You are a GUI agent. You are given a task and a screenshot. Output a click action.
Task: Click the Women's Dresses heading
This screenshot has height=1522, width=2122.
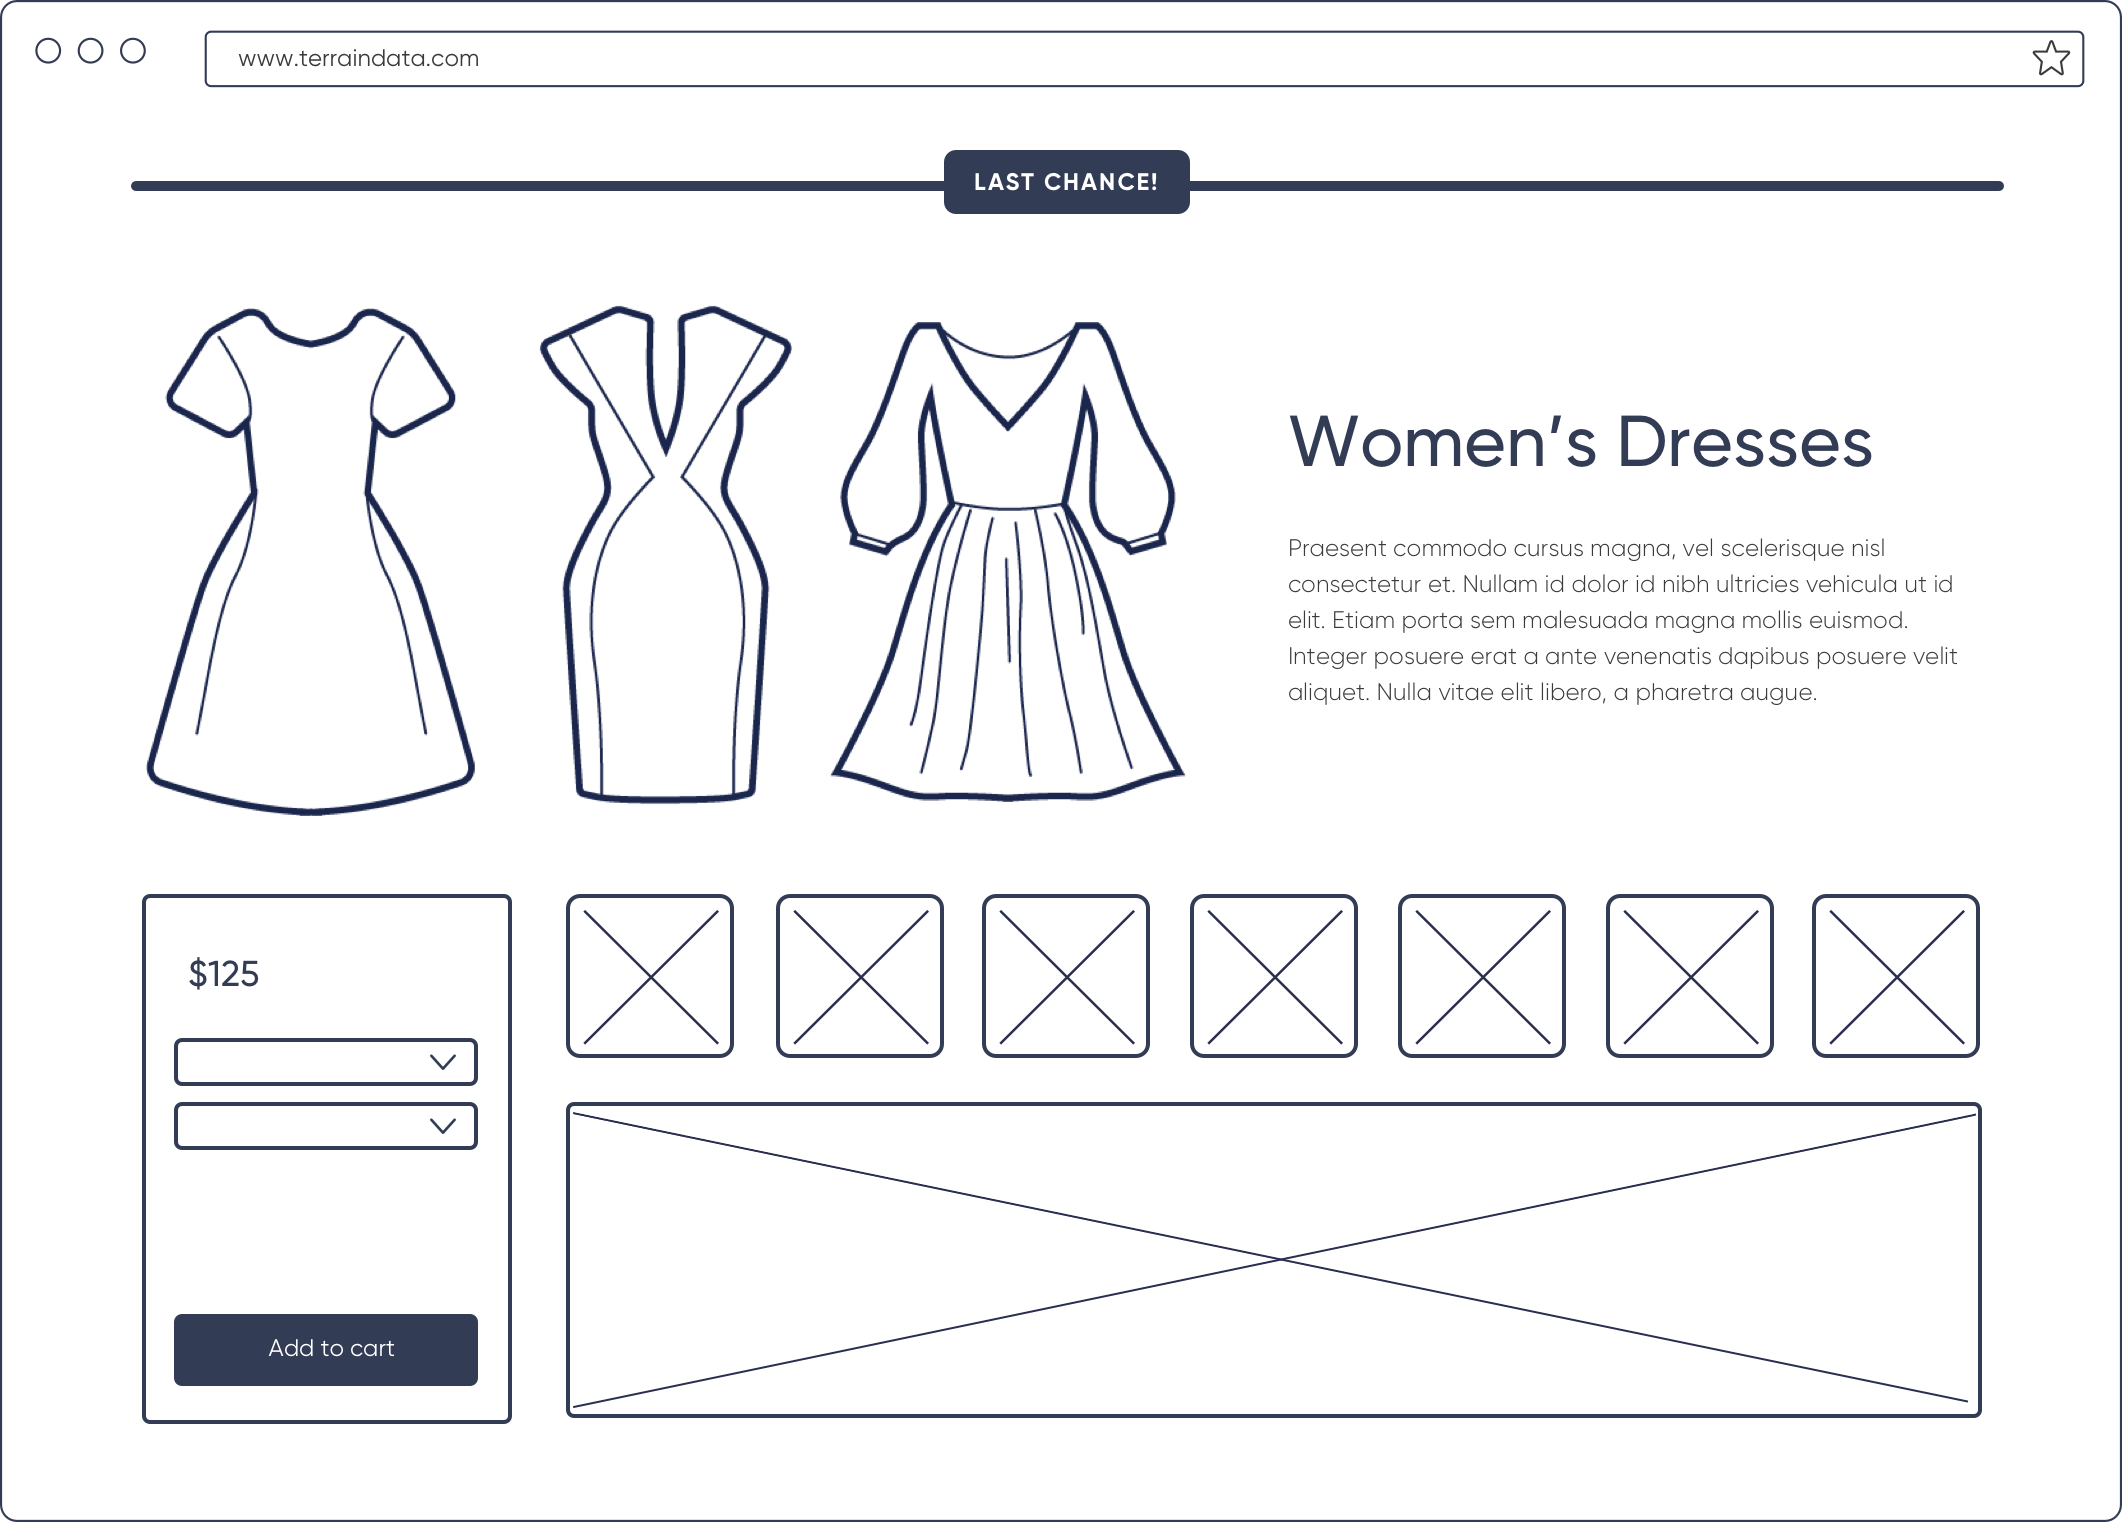(1580, 442)
